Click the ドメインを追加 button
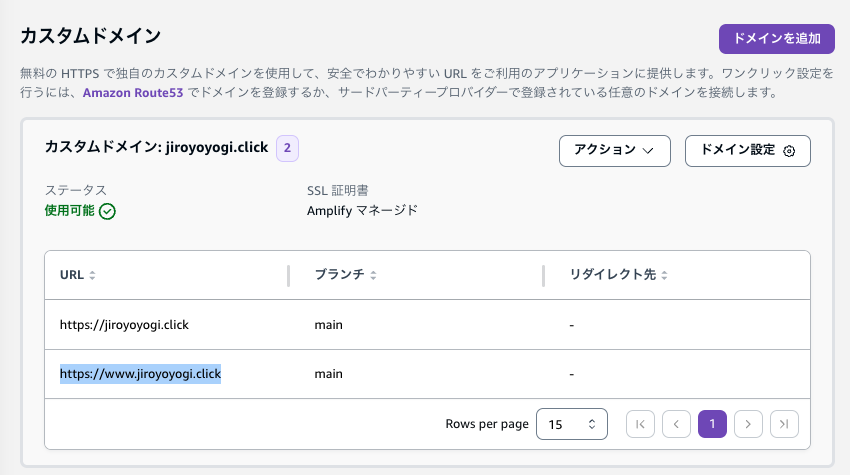The image size is (850, 475). [x=776, y=39]
